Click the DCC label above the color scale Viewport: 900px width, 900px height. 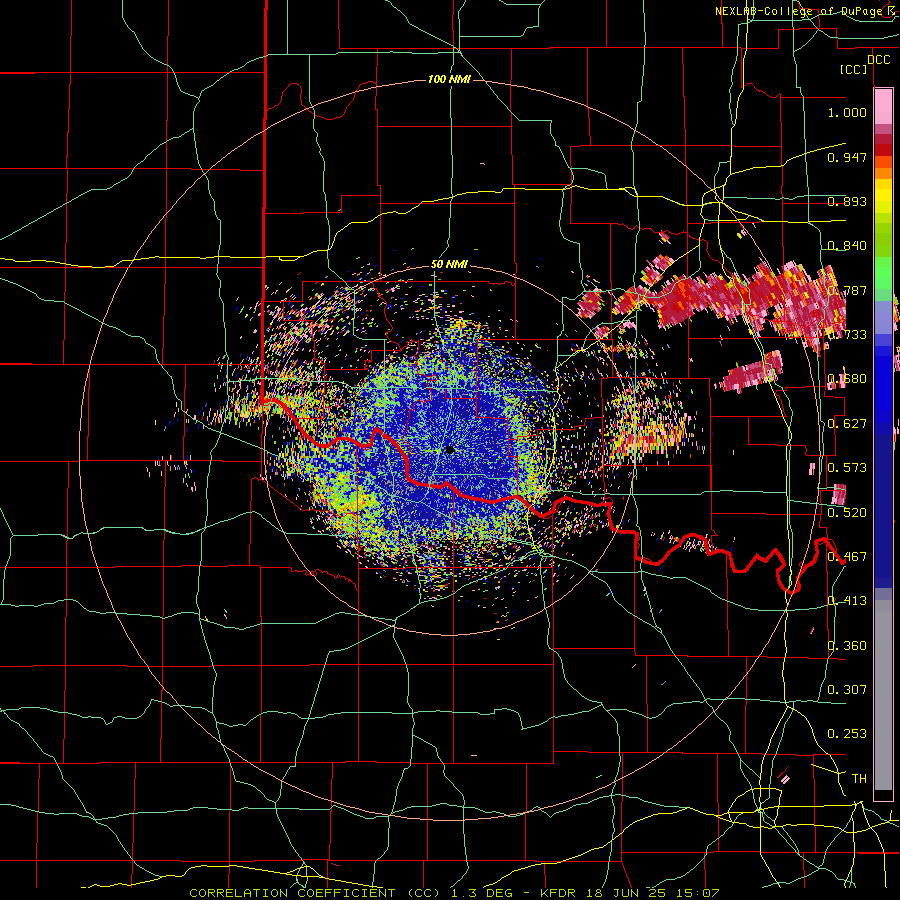[878, 60]
